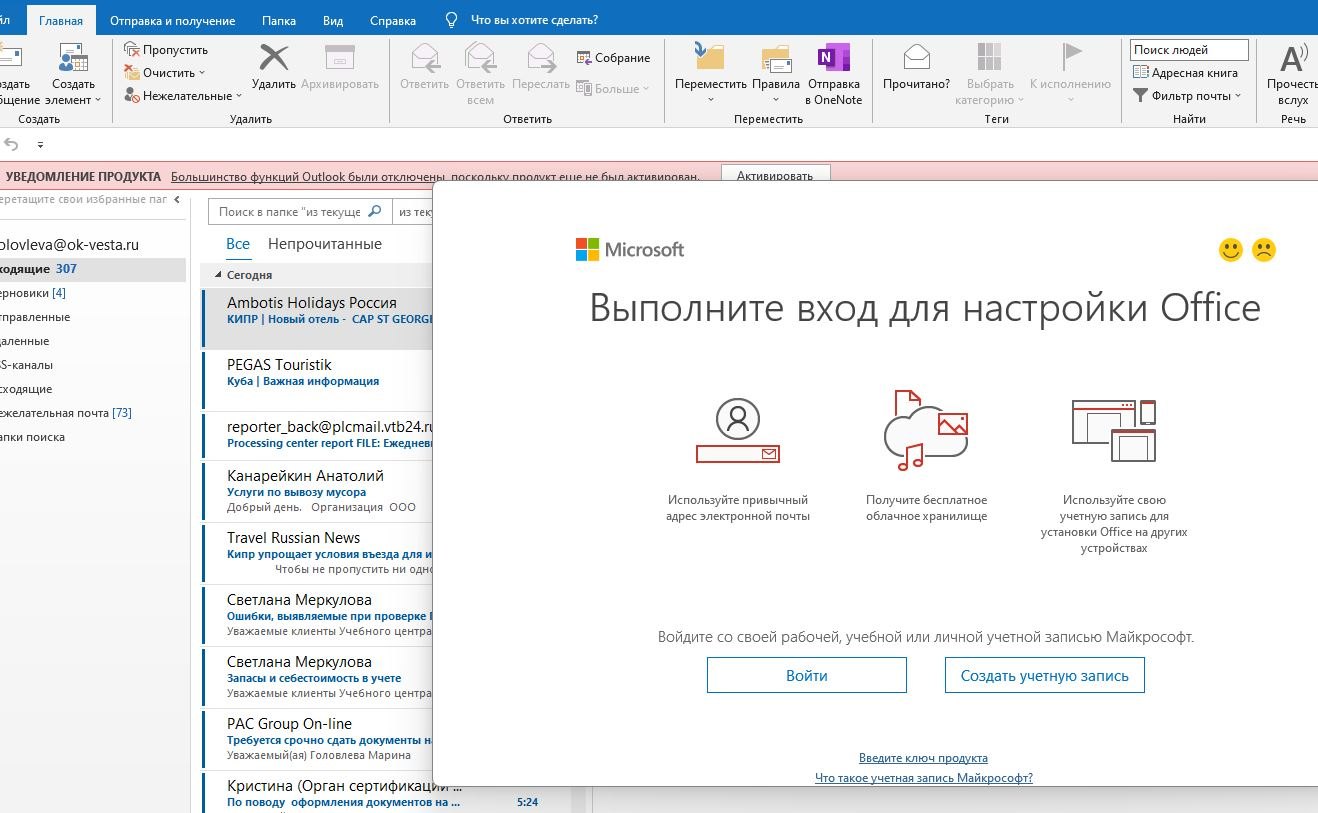The width and height of the screenshot is (1318, 813).
Task: Open the reporter_back@plcmail.vtb24 email
Action: tap(317, 435)
